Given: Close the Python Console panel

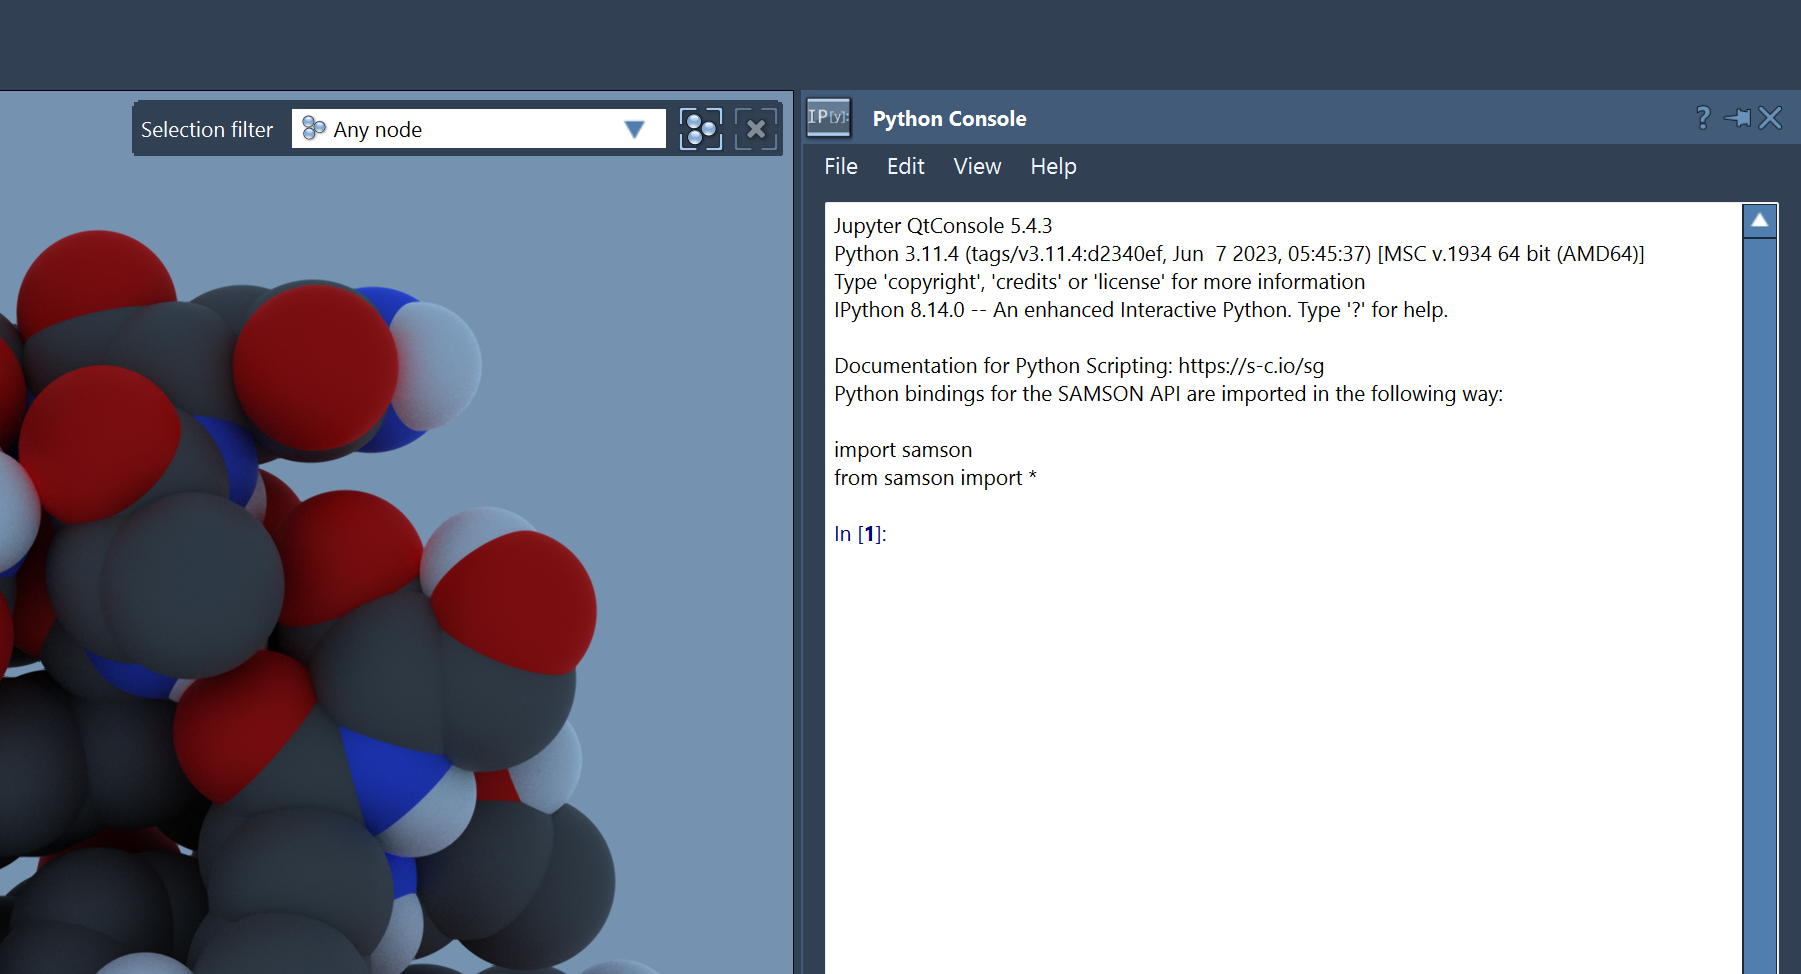Looking at the screenshot, I should point(1770,118).
